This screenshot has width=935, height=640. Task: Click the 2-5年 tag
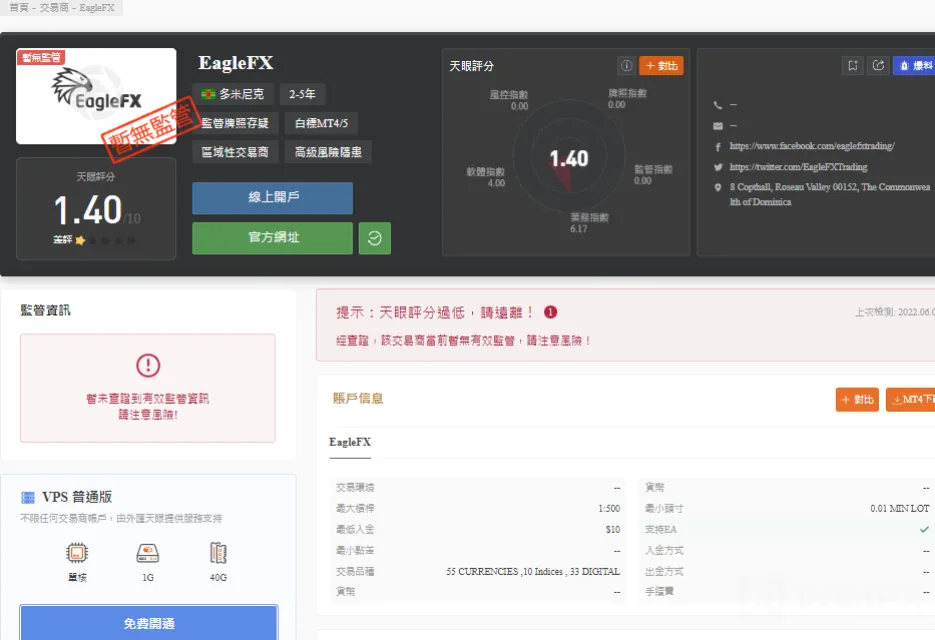[x=302, y=94]
